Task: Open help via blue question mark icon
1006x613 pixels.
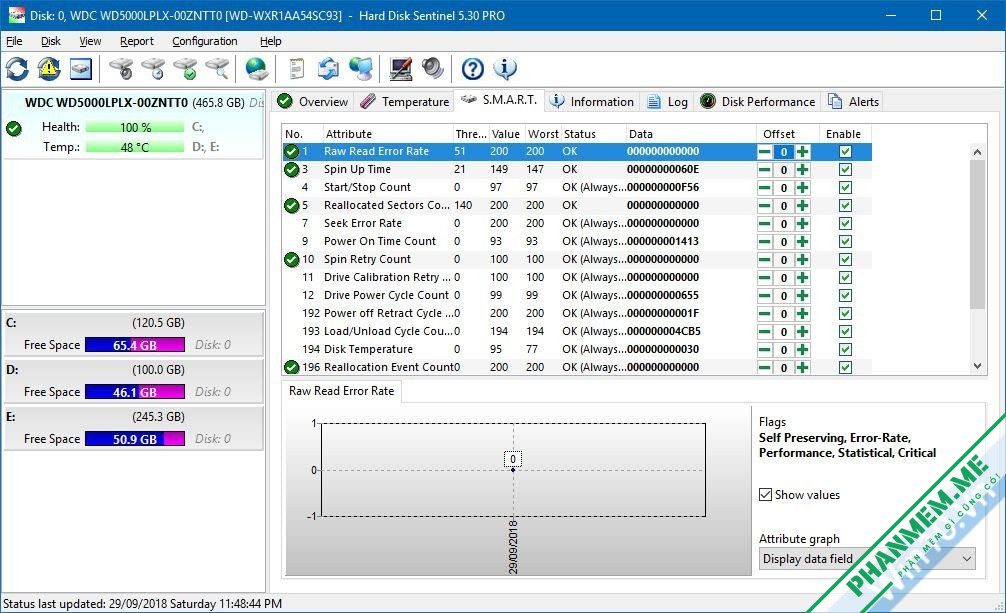Action: (473, 69)
